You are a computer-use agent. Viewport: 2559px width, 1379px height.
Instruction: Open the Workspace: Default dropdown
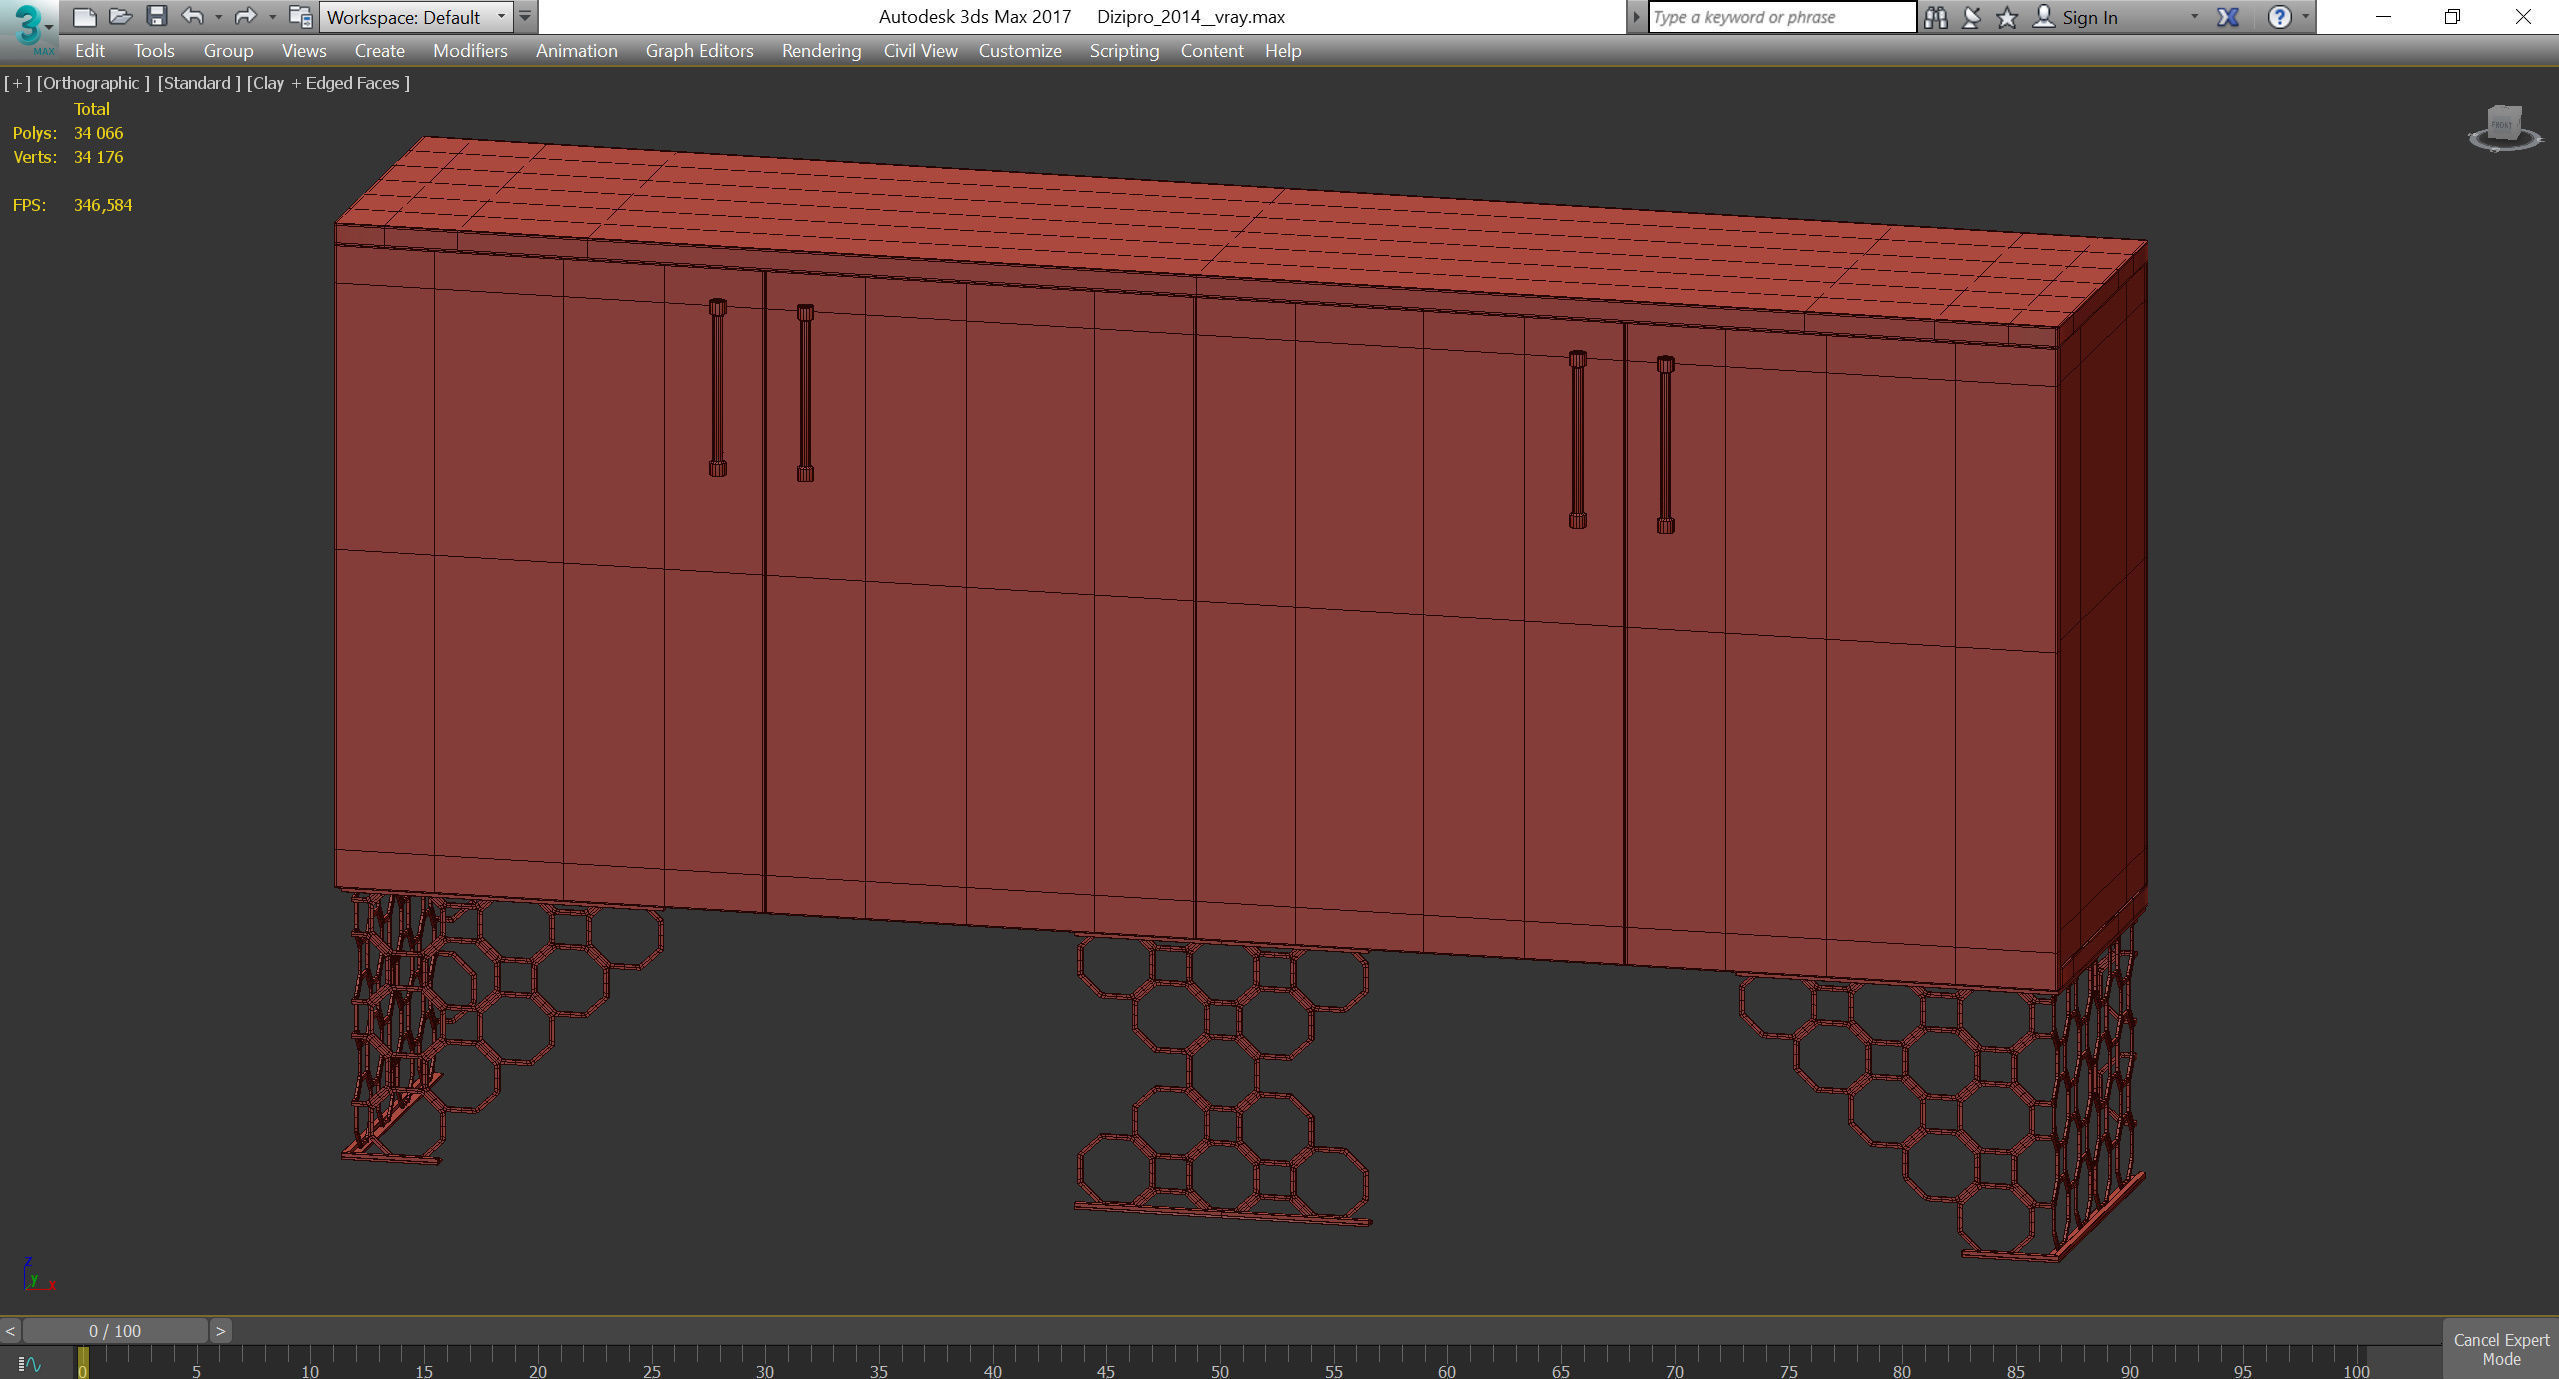coord(416,17)
